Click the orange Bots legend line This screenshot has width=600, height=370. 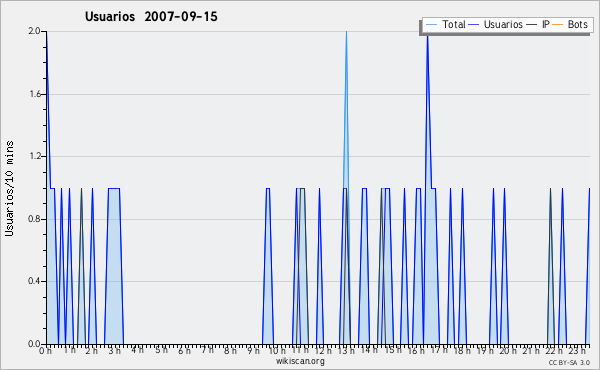pos(558,25)
